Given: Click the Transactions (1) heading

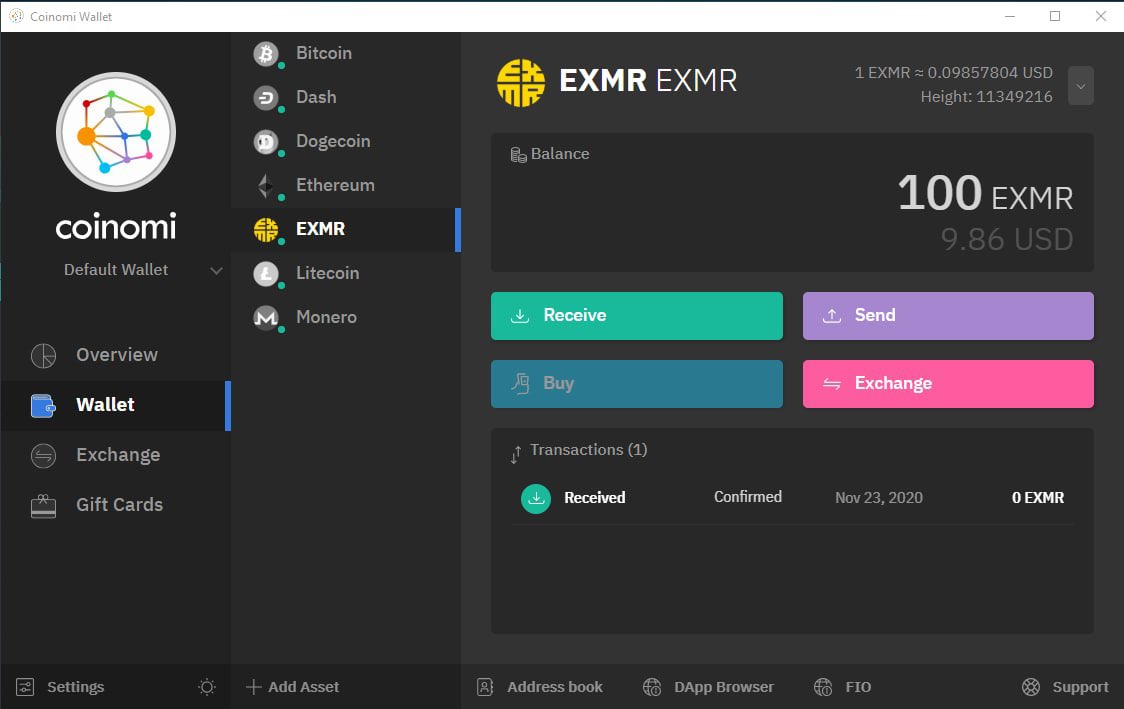Looking at the screenshot, I should coord(589,450).
